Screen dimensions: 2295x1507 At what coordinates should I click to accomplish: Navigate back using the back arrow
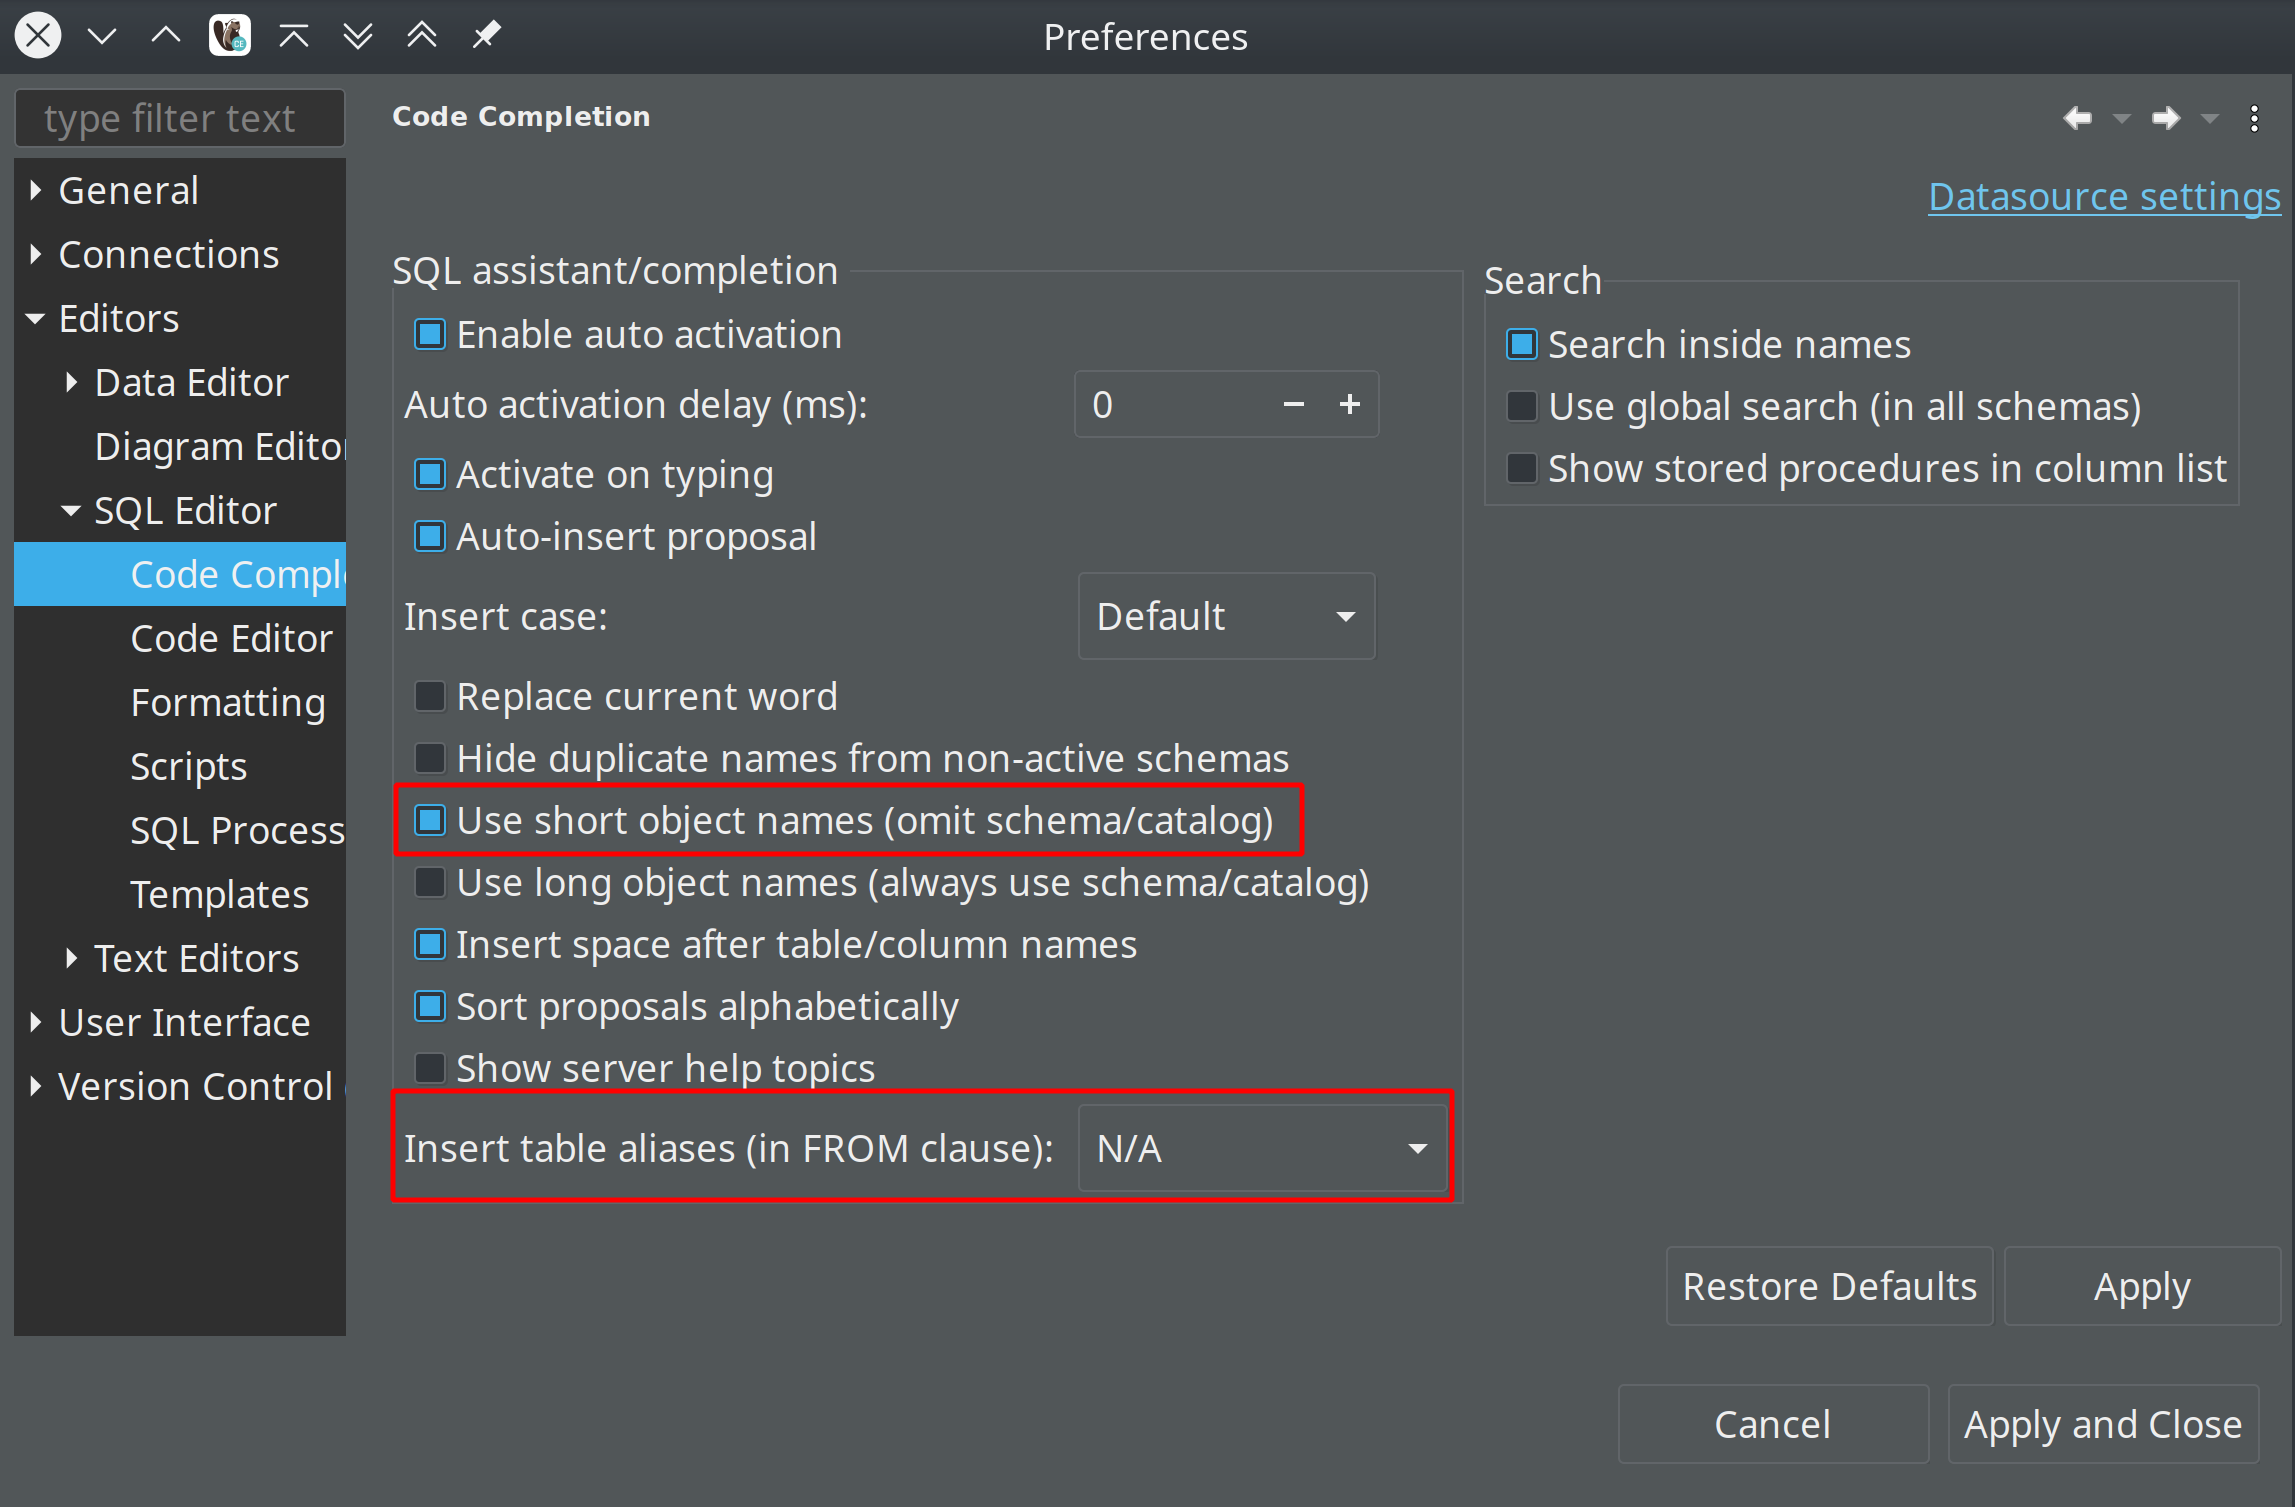tap(2078, 118)
